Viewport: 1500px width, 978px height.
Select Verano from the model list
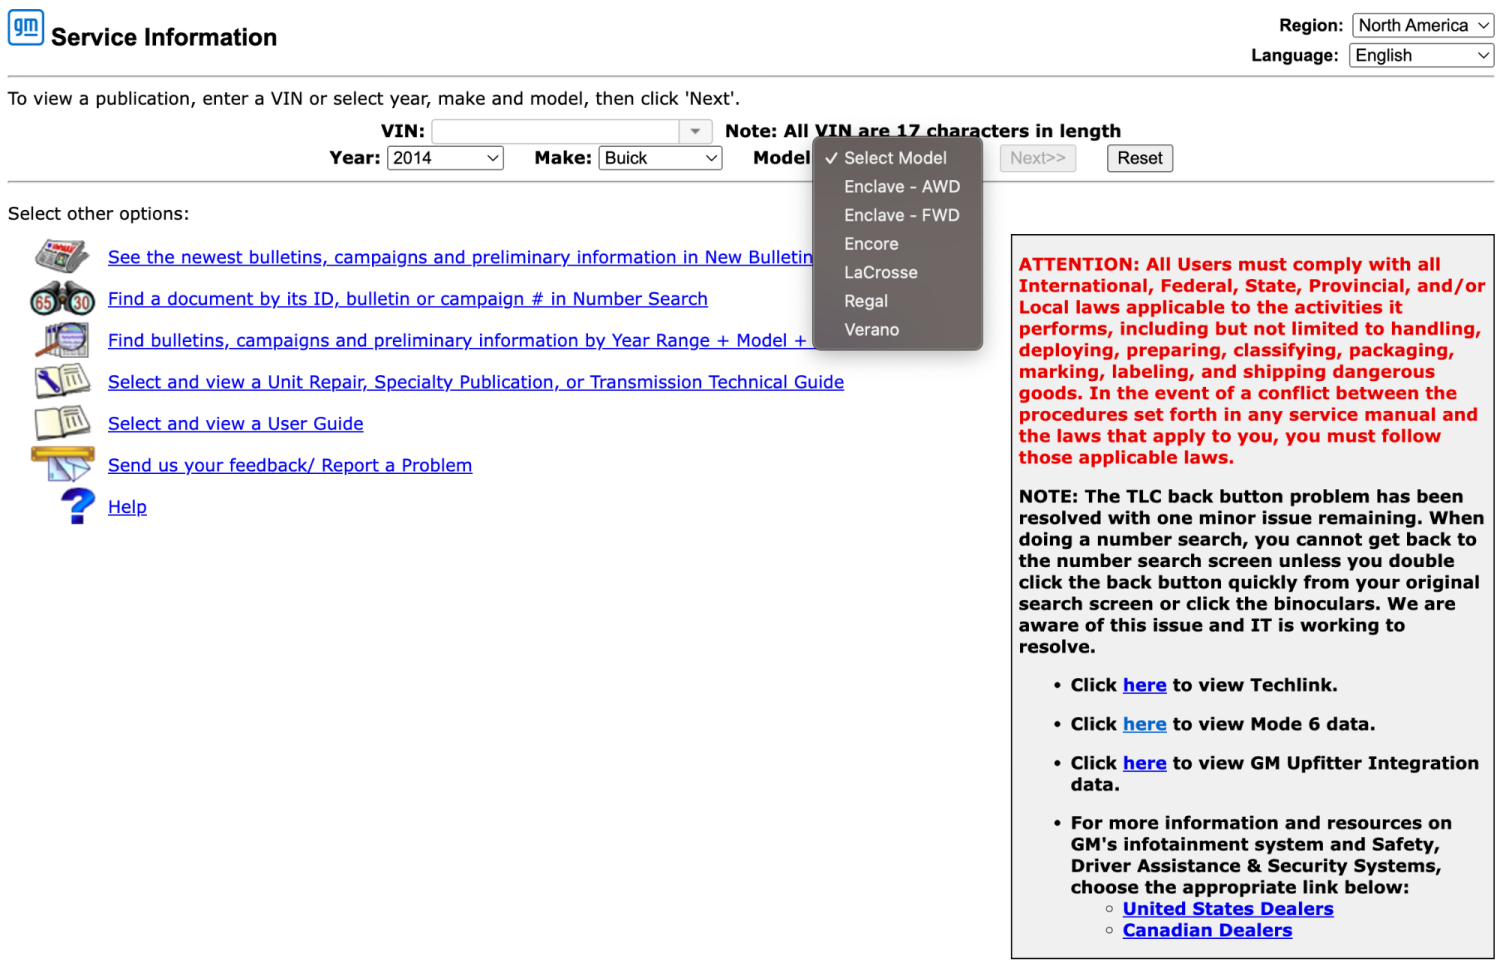tap(897, 330)
